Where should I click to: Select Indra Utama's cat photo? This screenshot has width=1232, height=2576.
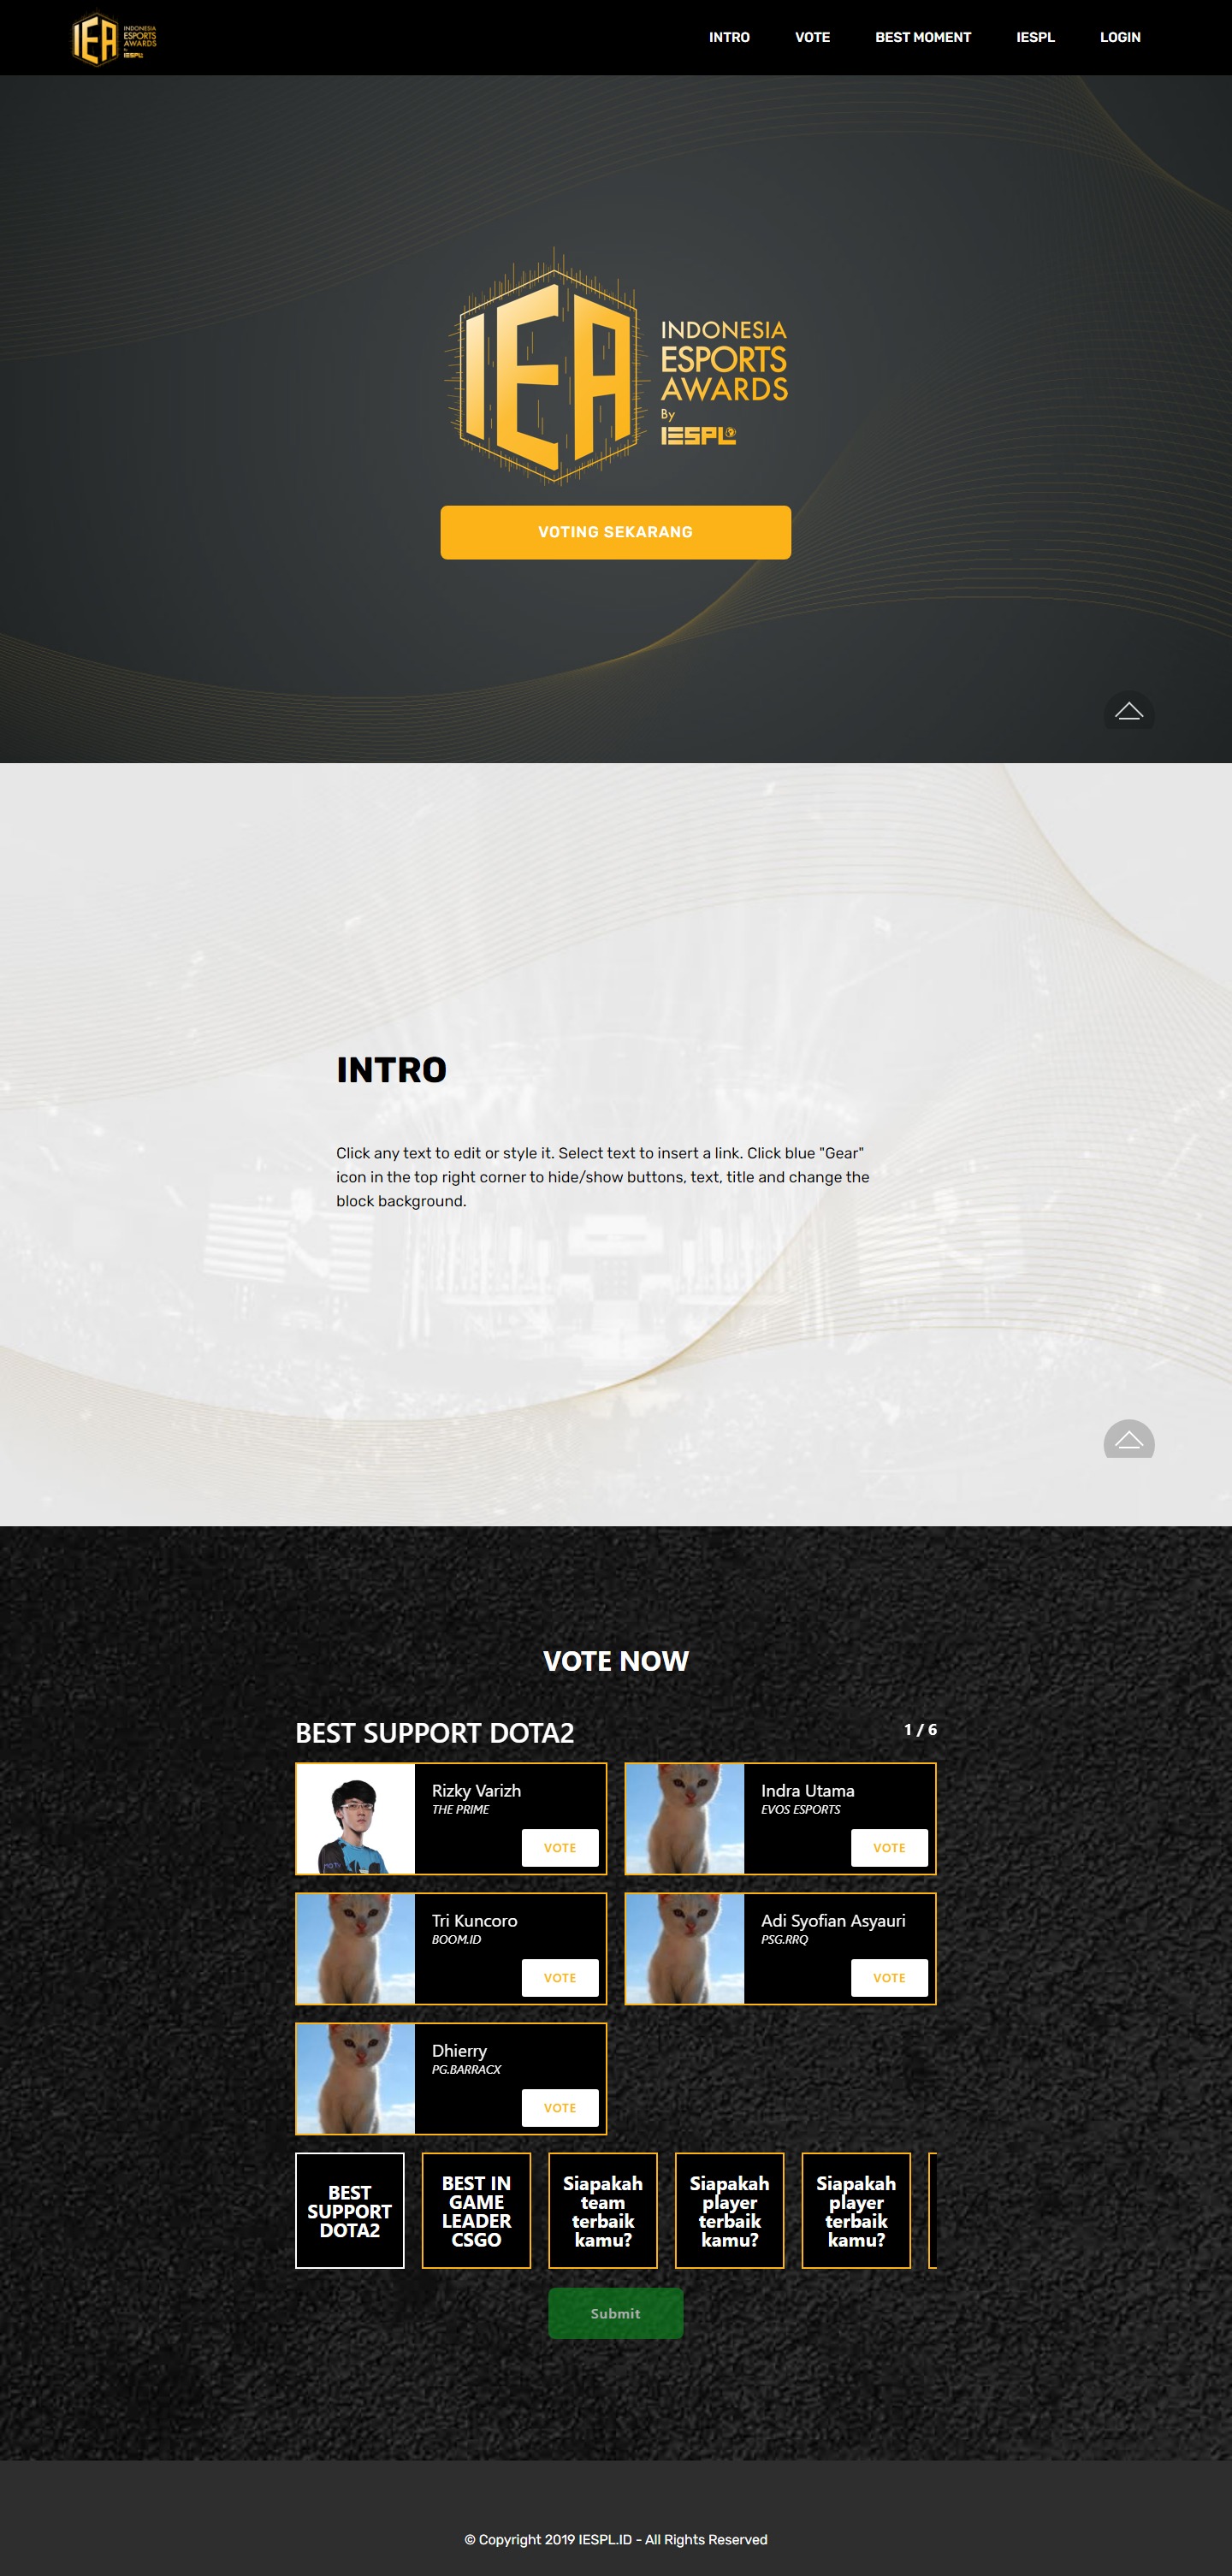(685, 1819)
